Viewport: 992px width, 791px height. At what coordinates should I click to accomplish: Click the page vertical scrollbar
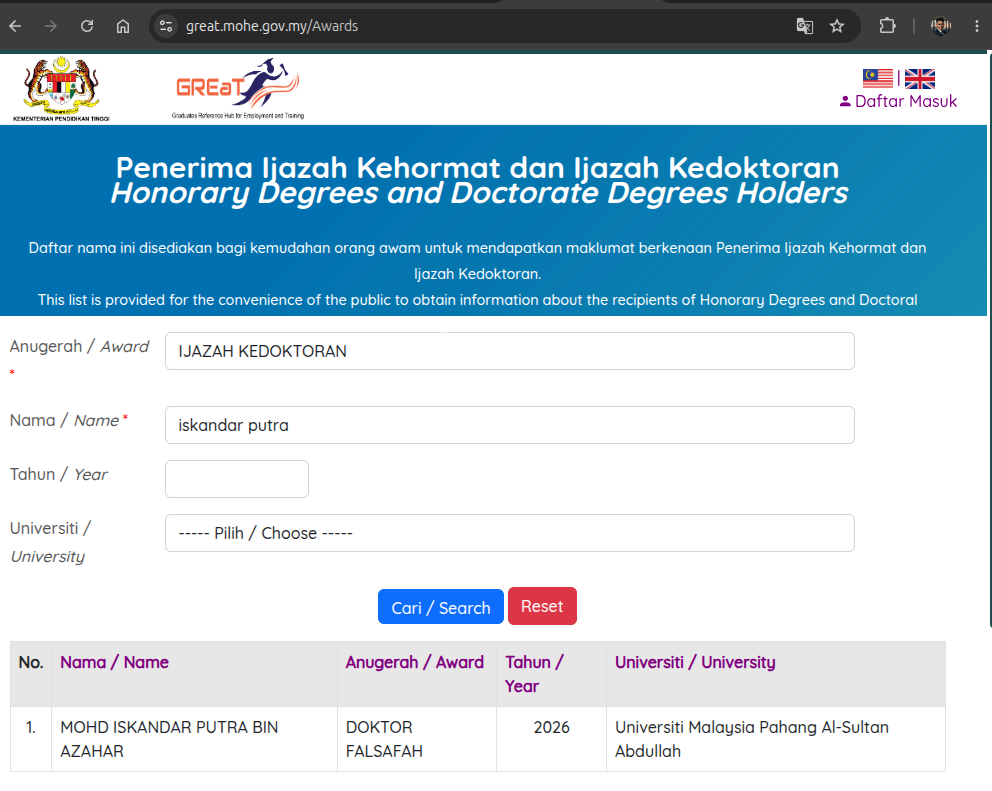989,342
